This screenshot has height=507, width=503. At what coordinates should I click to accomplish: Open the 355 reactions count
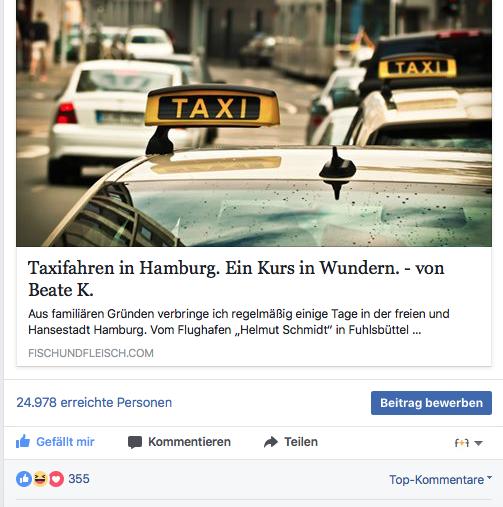coord(79,479)
